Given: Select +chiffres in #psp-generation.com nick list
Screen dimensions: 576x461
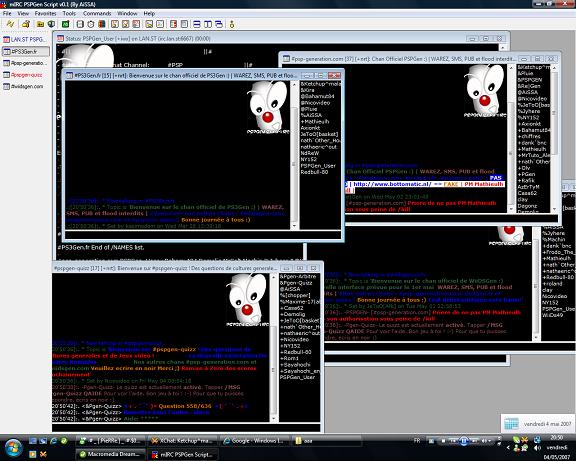Looking at the screenshot, I should (529, 136).
